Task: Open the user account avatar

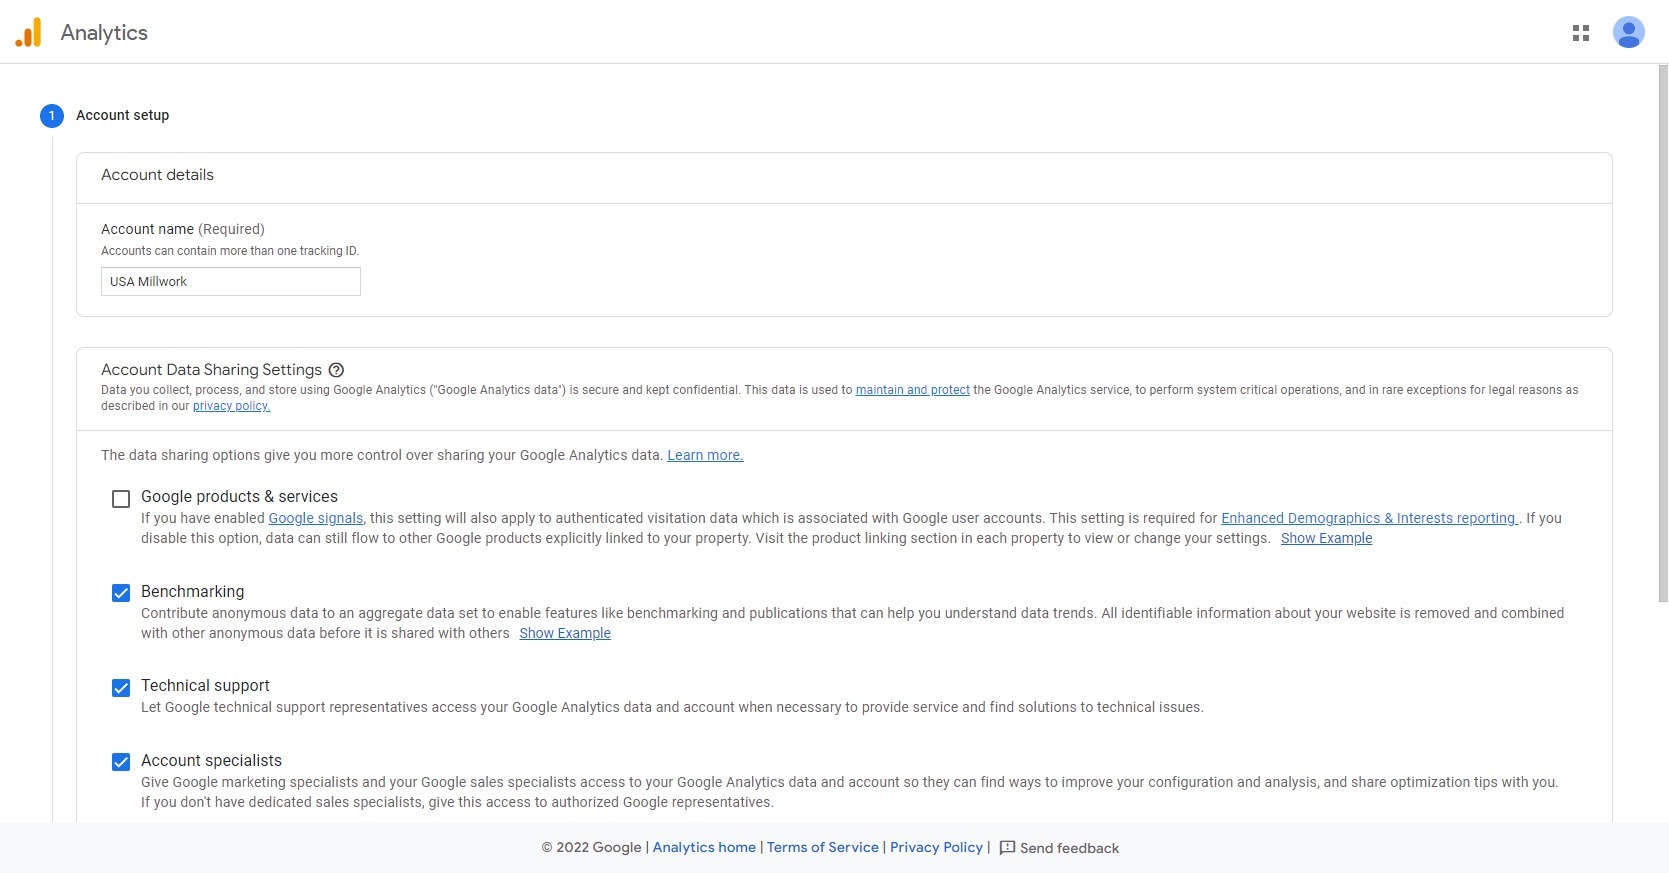Action: 1629,33
